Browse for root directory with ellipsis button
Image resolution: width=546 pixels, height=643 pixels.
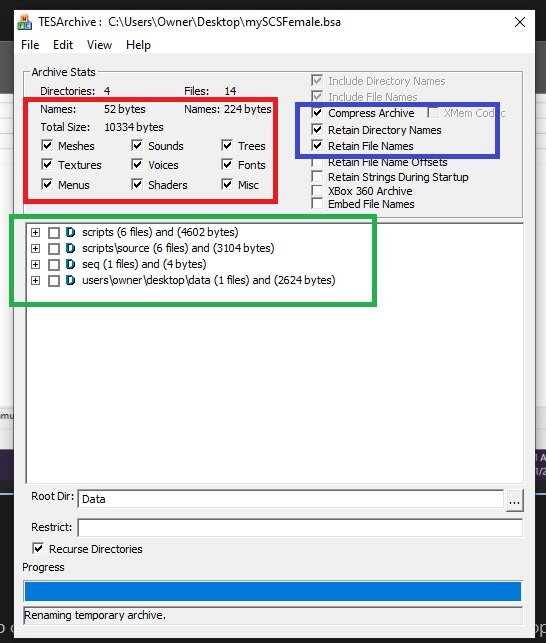(x=515, y=501)
